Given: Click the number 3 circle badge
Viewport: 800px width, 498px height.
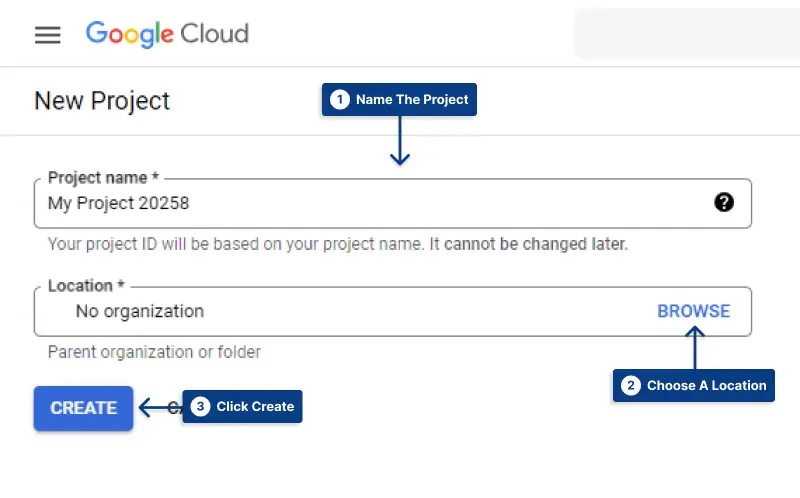Looking at the screenshot, I should tap(200, 407).
